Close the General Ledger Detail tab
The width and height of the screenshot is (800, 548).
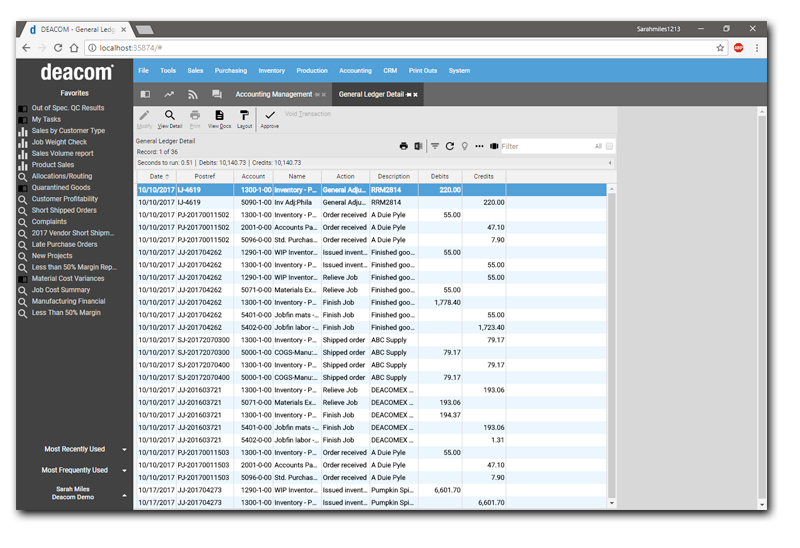[x=415, y=95]
